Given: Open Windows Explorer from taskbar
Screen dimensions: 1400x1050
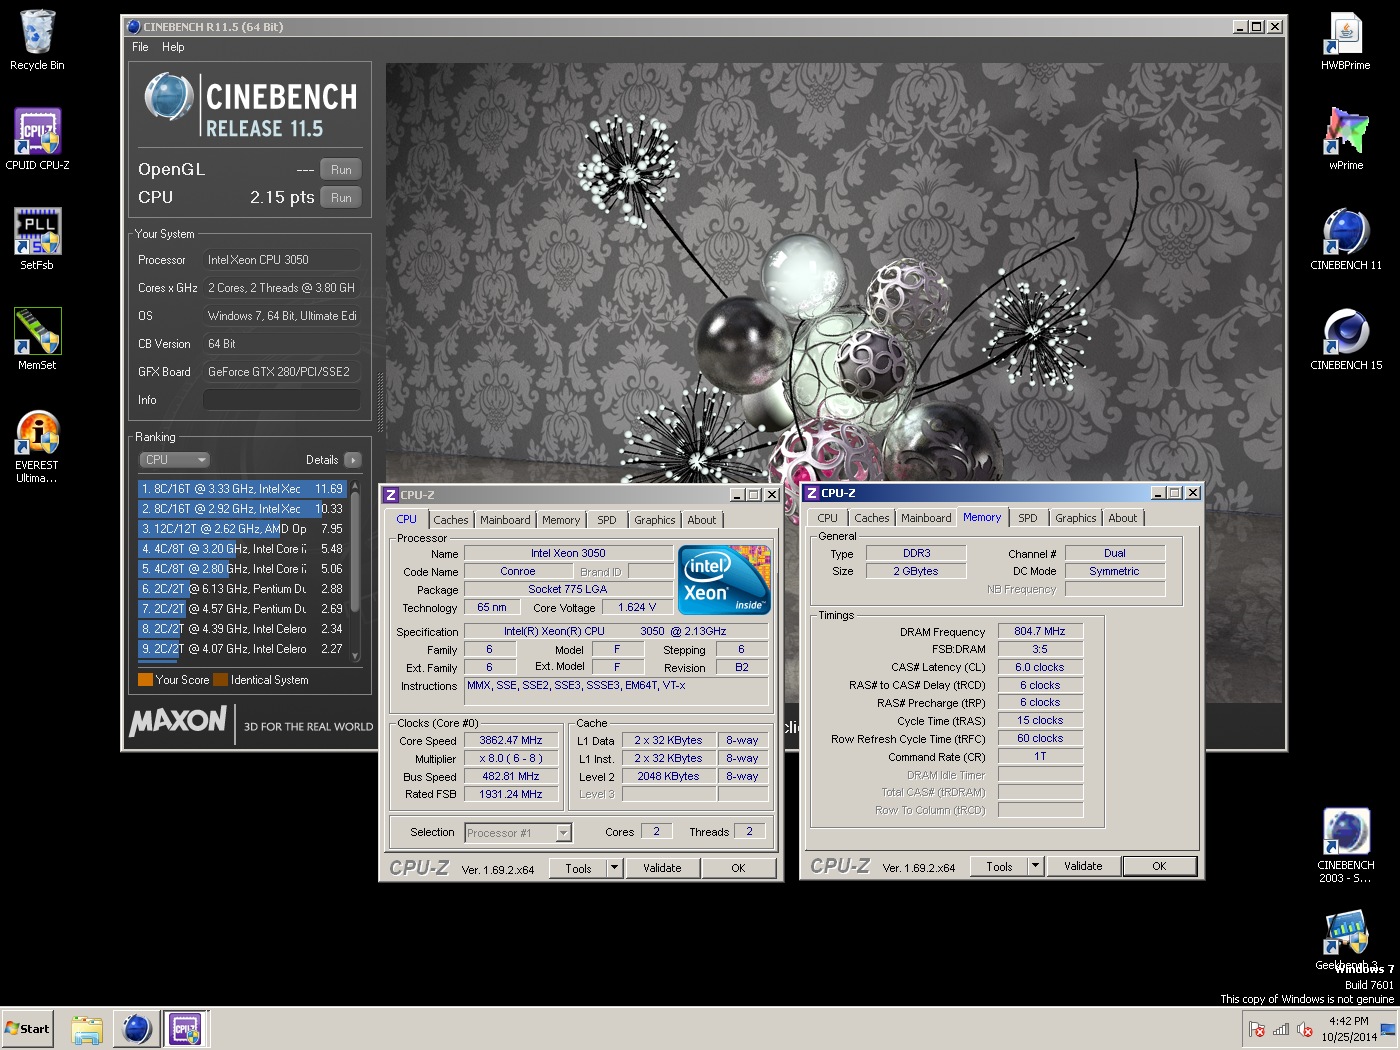Looking at the screenshot, I should (x=87, y=1029).
